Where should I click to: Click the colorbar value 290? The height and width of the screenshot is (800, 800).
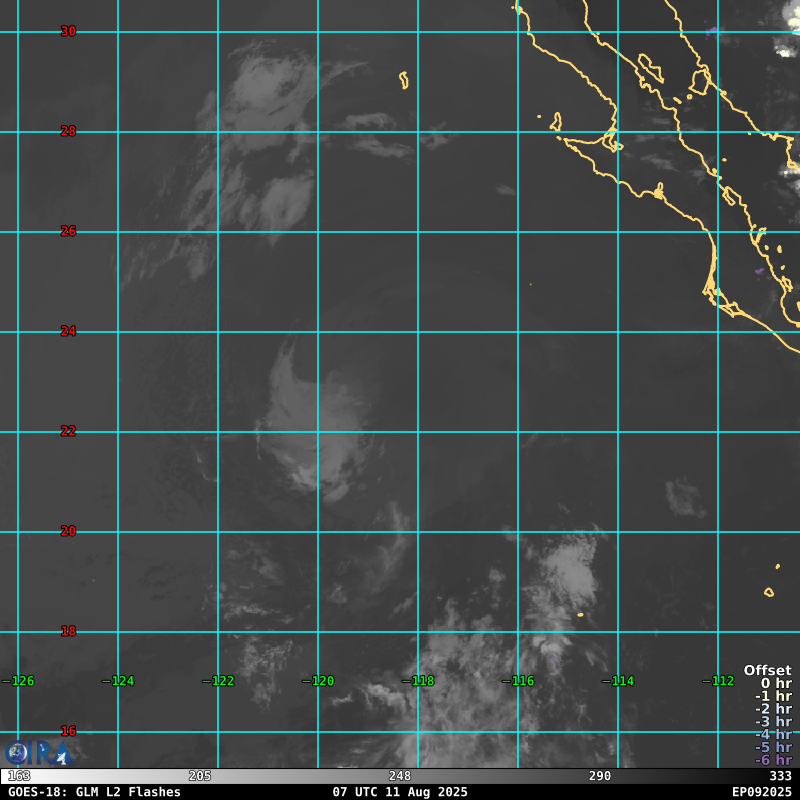(x=600, y=777)
